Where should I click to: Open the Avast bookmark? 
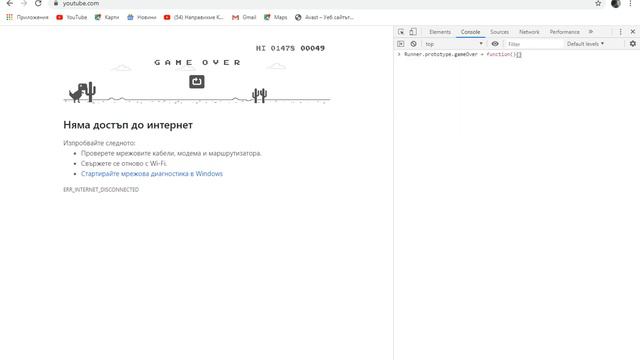(324, 17)
